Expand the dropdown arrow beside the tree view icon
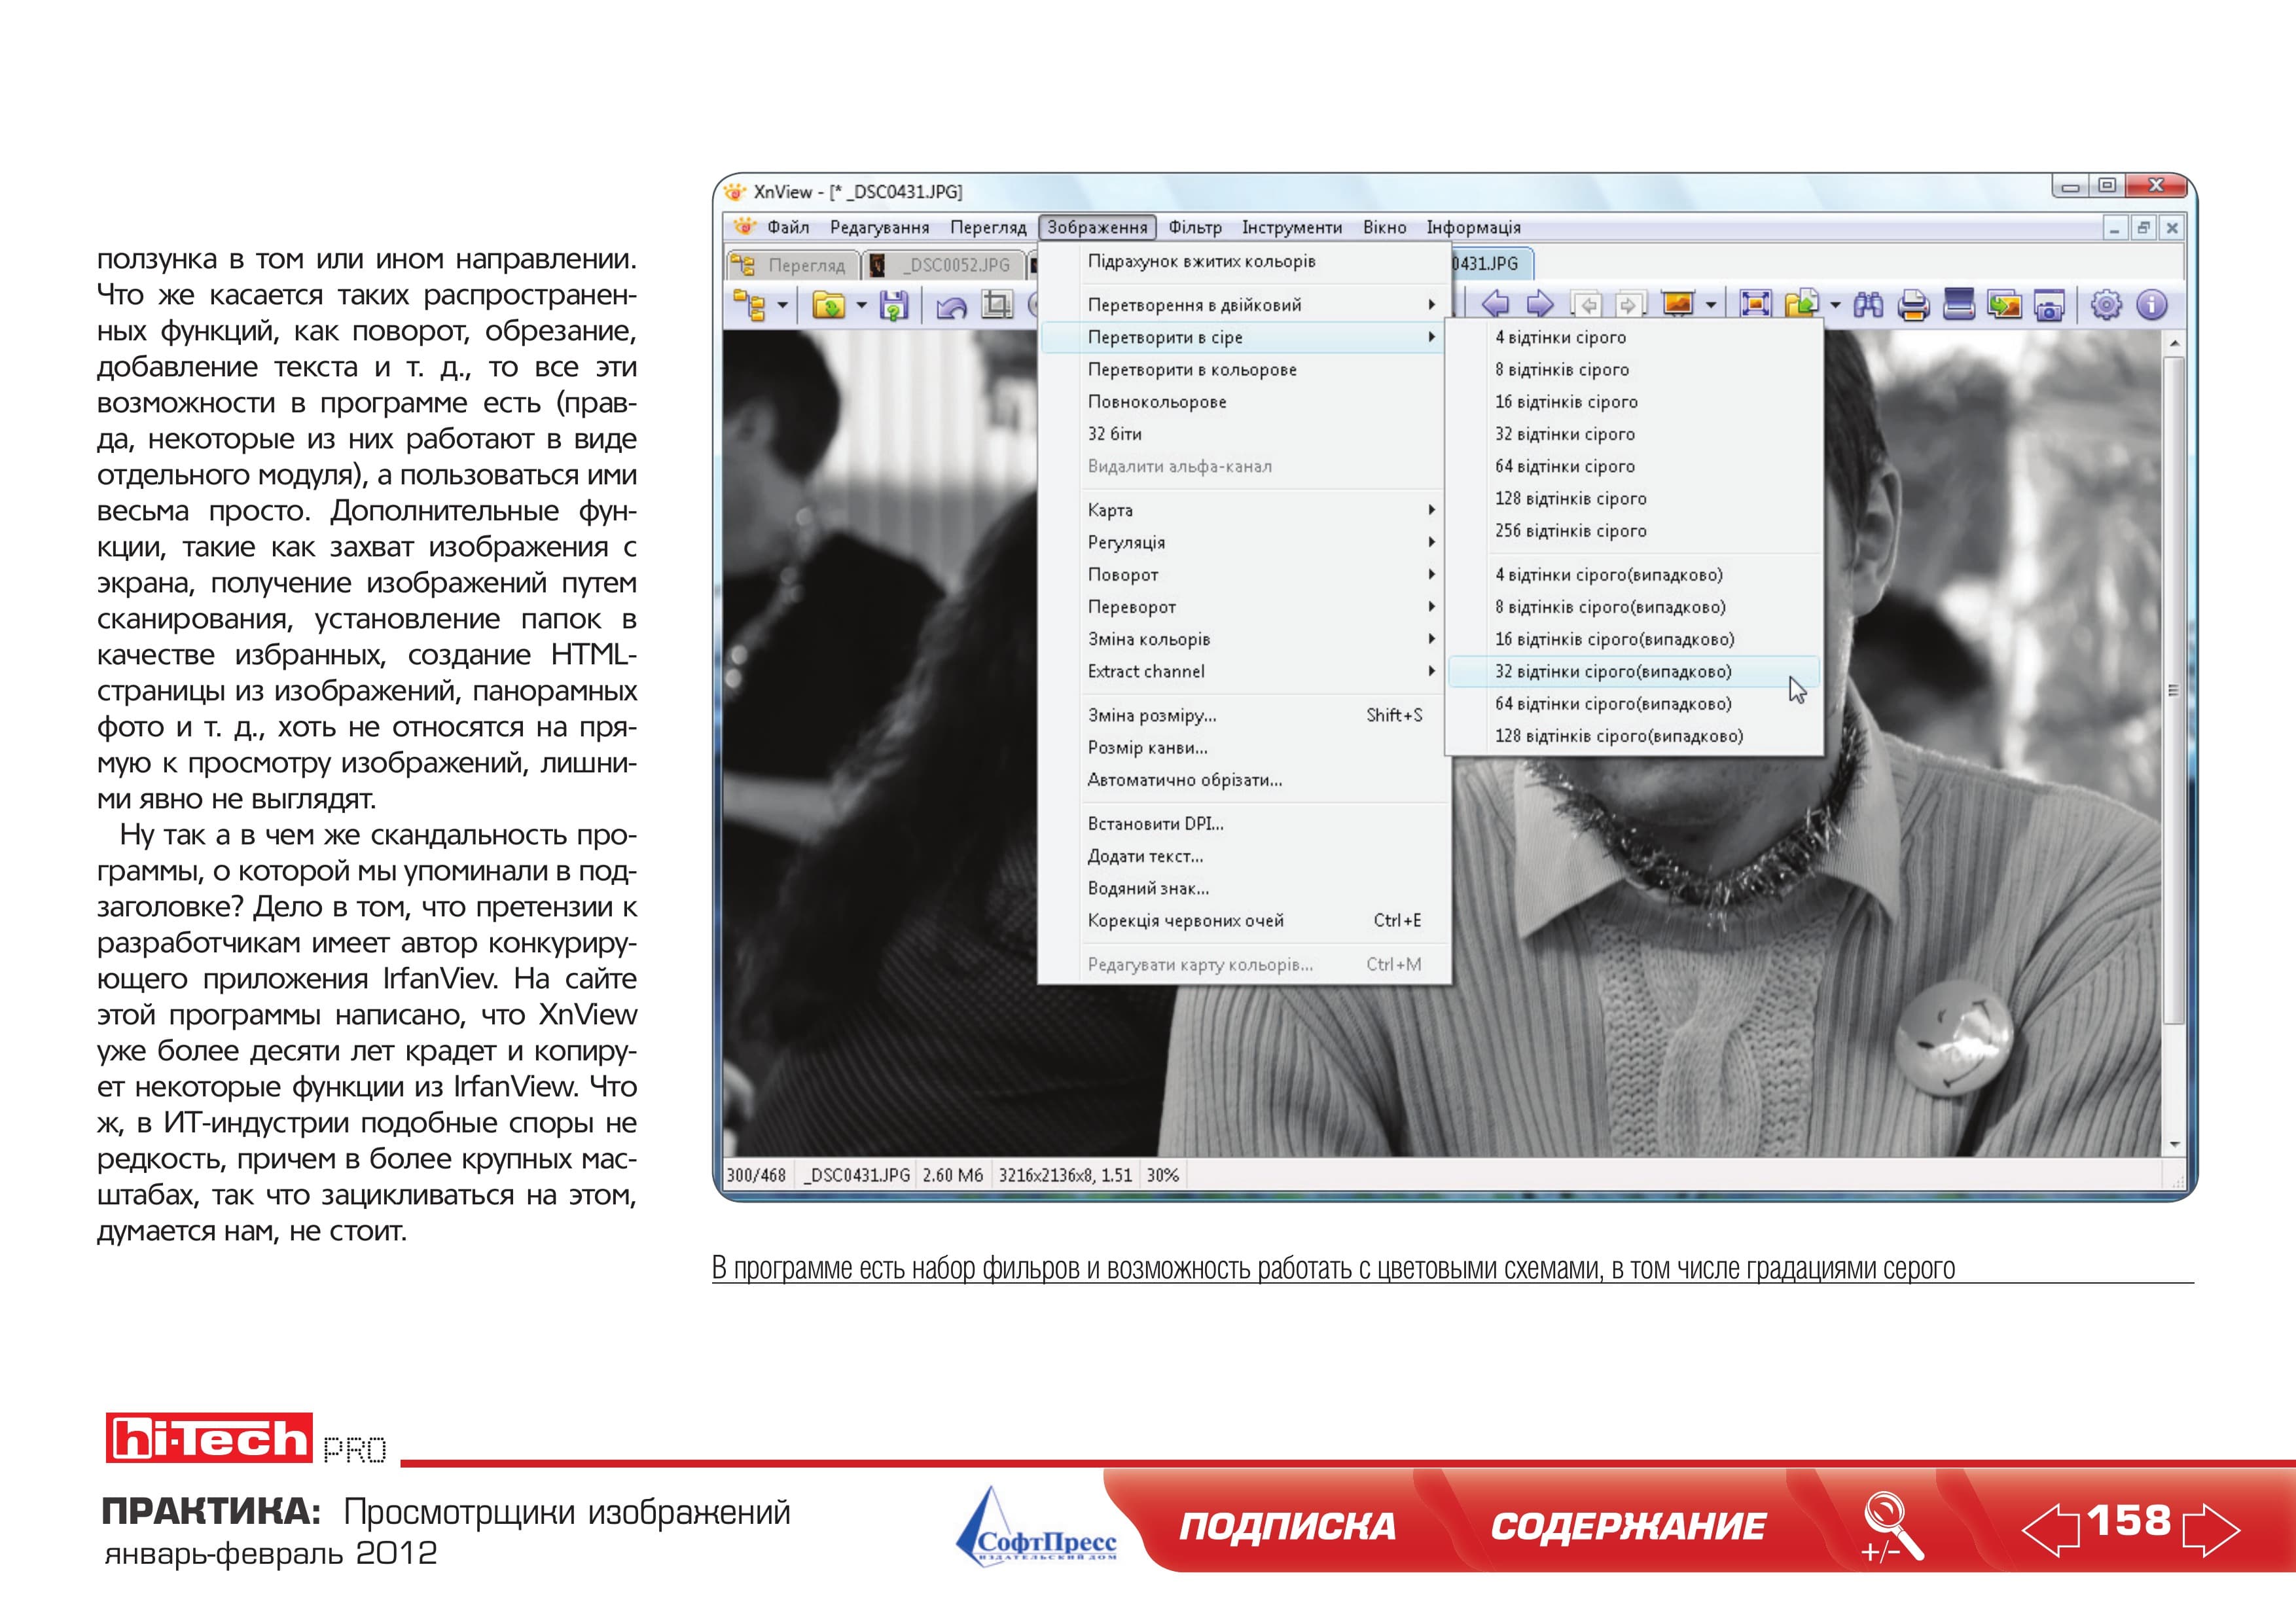2296x1624 pixels. (x=782, y=305)
